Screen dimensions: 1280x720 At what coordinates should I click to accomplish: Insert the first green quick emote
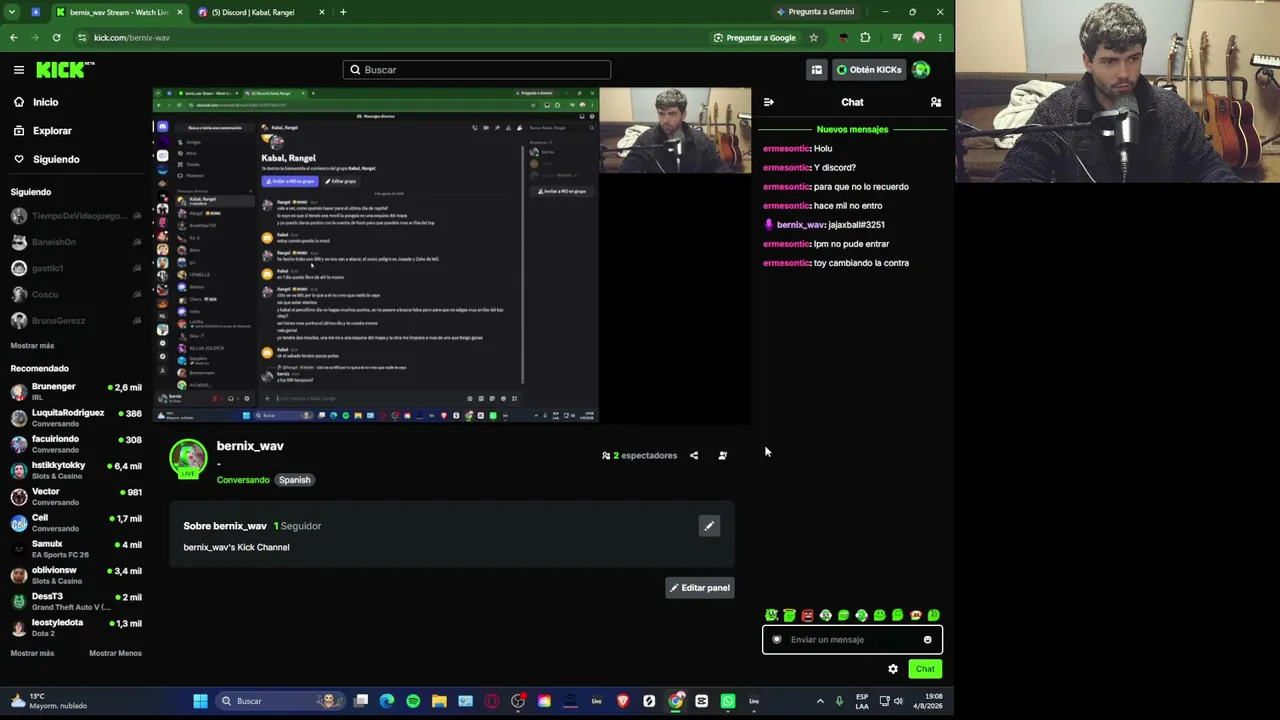pyautogui.click(x=771, y=616)
